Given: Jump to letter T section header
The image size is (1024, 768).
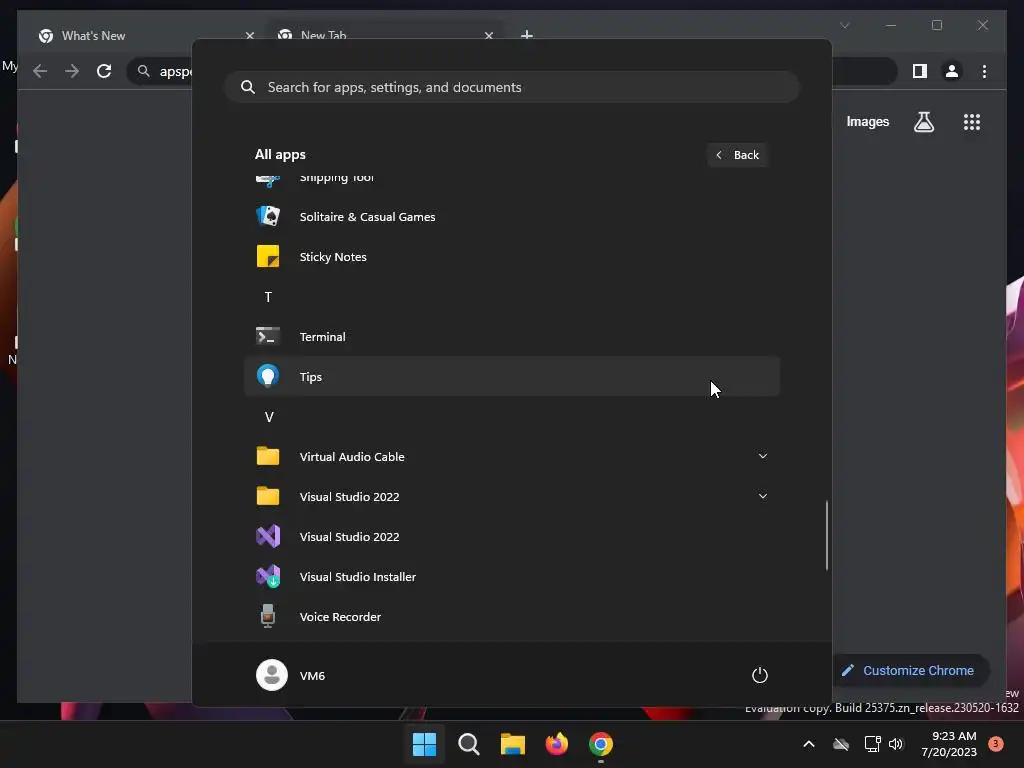Looking at the screenshot, I should coord(268,297).
